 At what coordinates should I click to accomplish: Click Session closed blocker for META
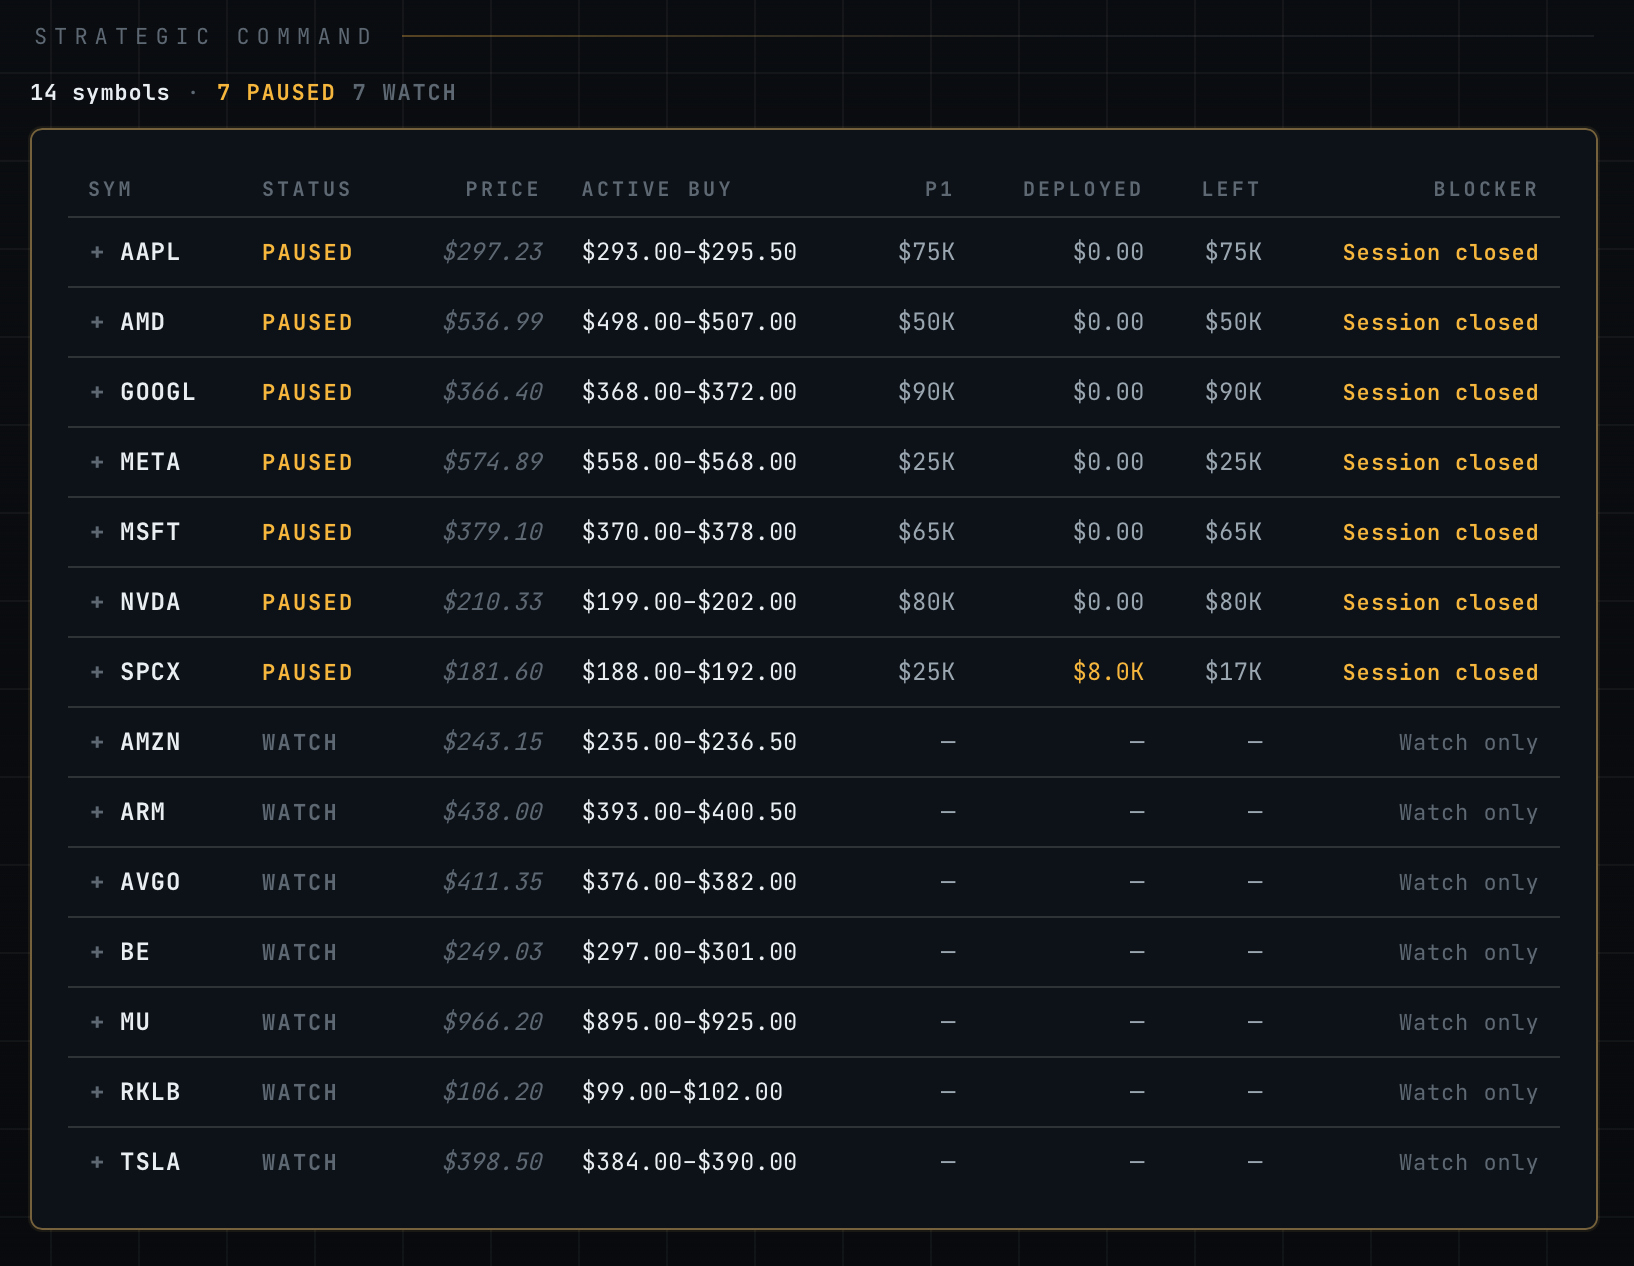click(1441, 462)
